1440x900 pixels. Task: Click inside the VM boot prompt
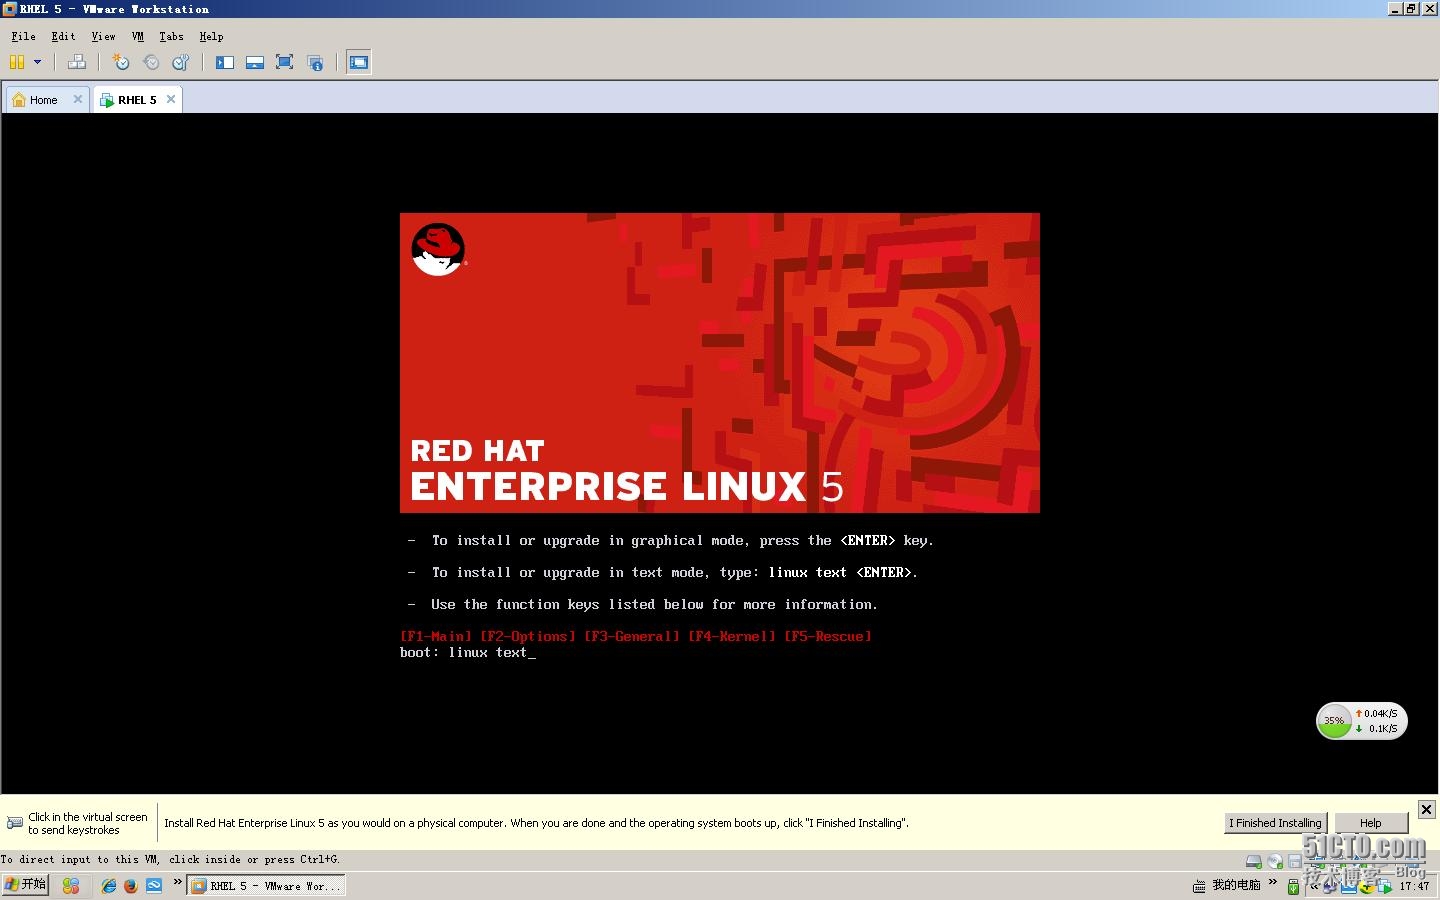(x=468, y=652)
